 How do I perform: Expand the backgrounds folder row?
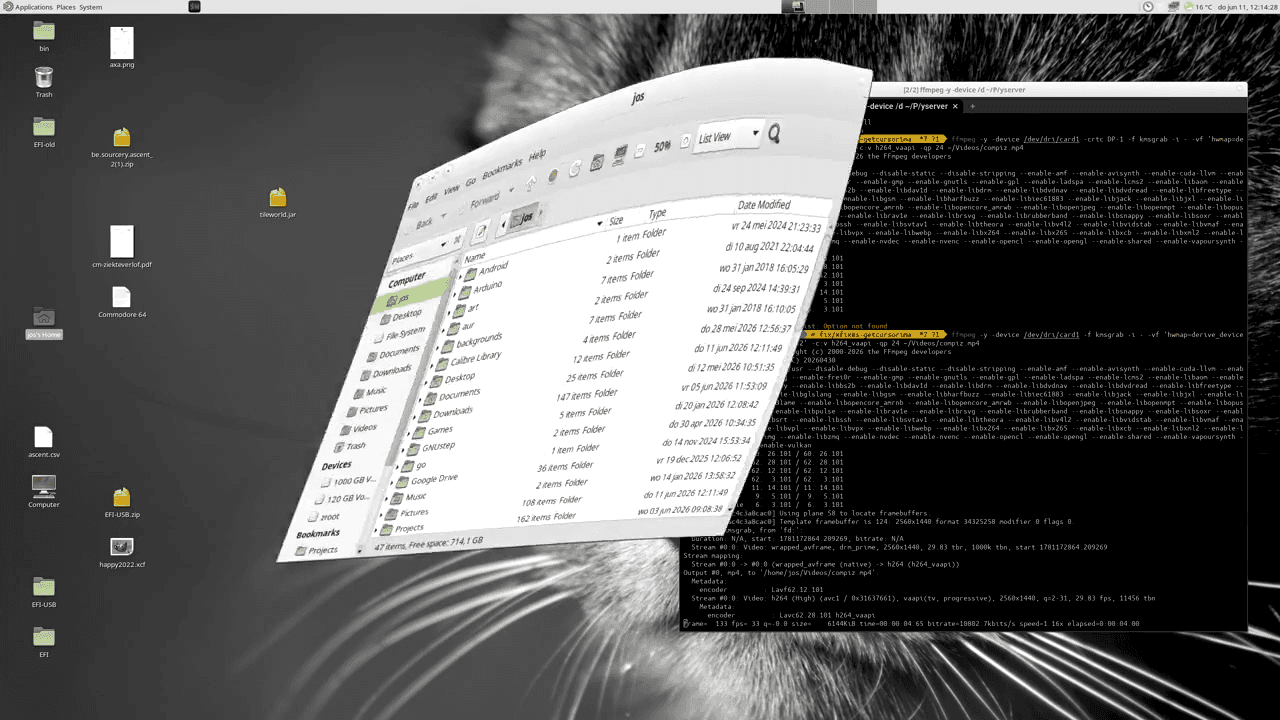pos(437,348)
